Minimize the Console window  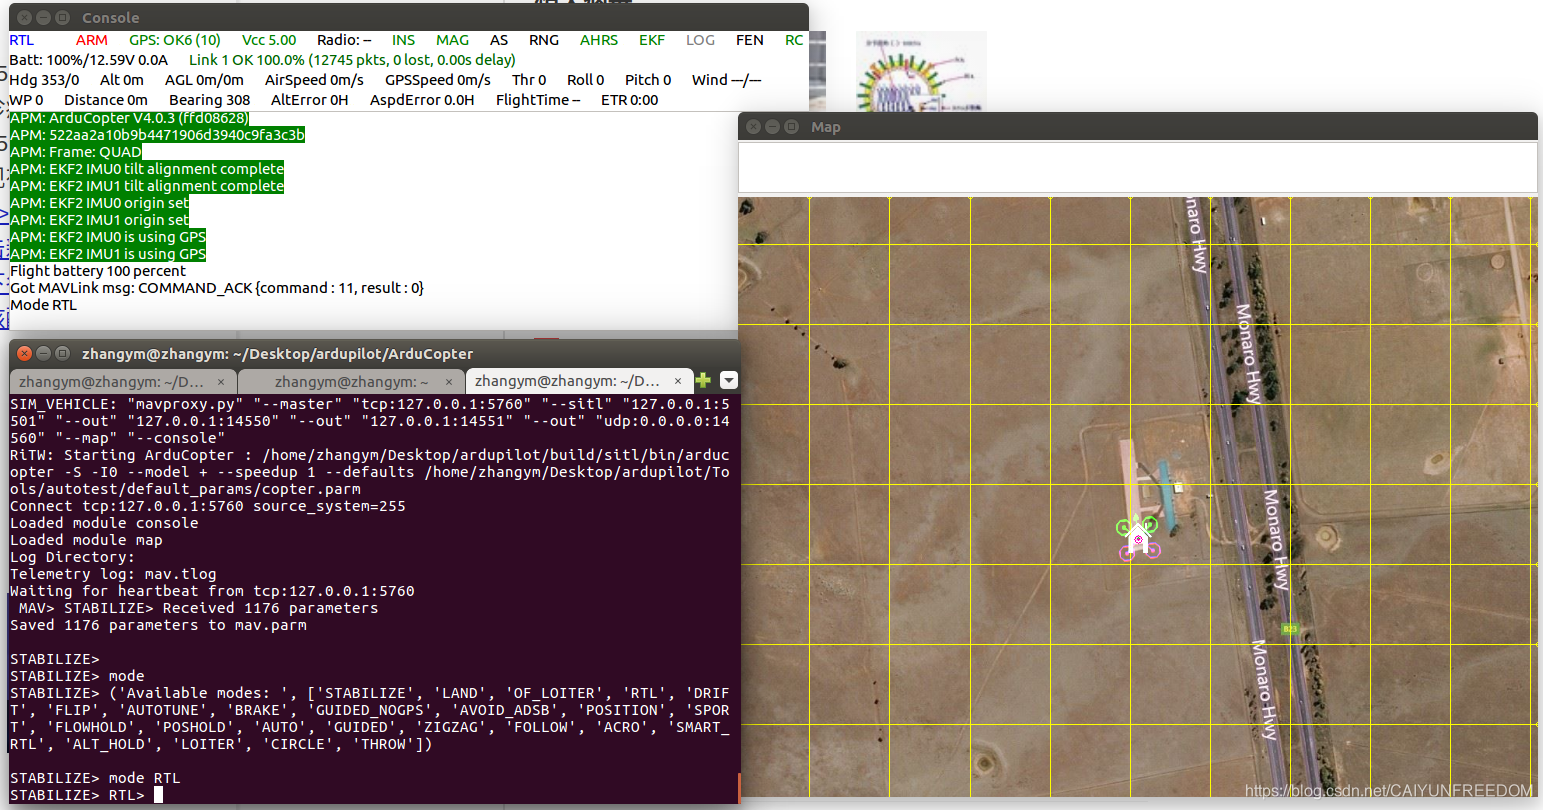tap(44, 18)
